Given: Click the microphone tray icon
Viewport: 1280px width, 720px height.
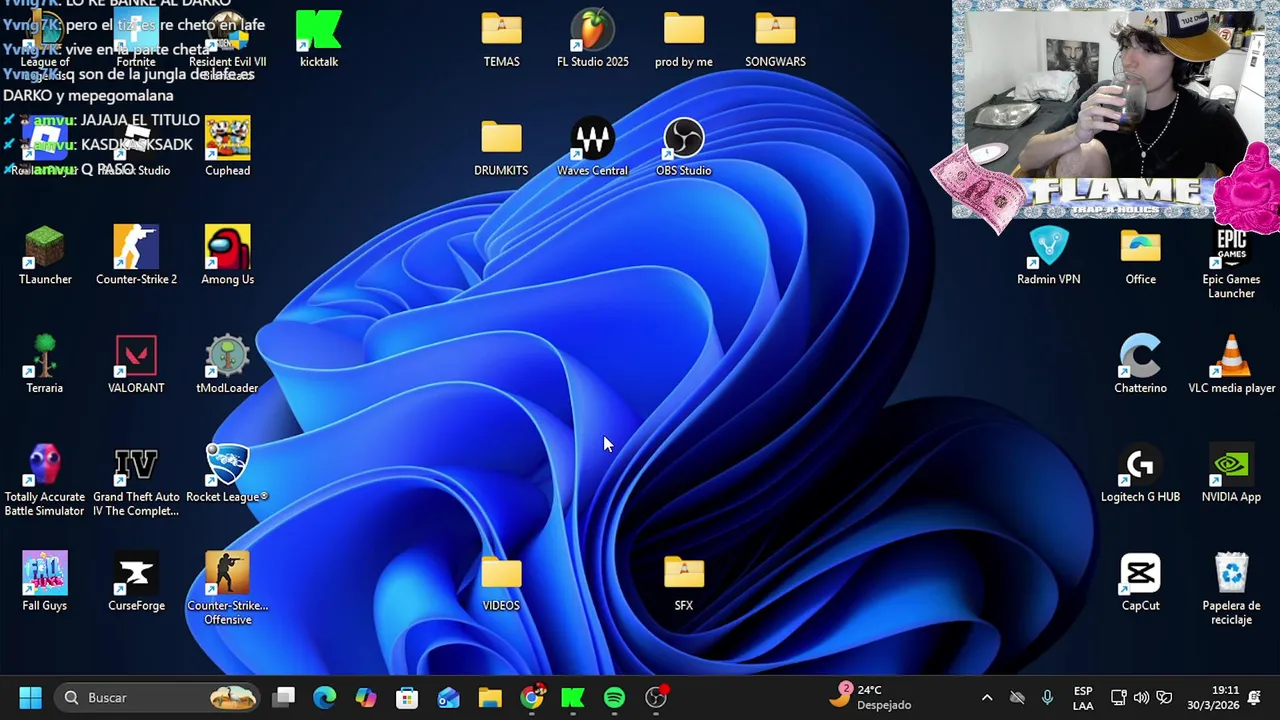Looking at the screenshot, I should coord(1047,698).
